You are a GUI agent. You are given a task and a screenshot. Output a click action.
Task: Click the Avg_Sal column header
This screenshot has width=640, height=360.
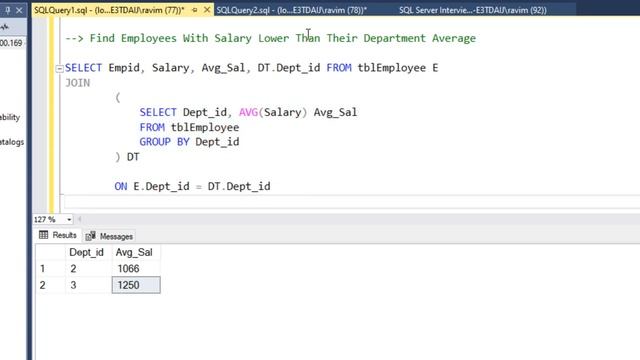[x=136, y=253]
